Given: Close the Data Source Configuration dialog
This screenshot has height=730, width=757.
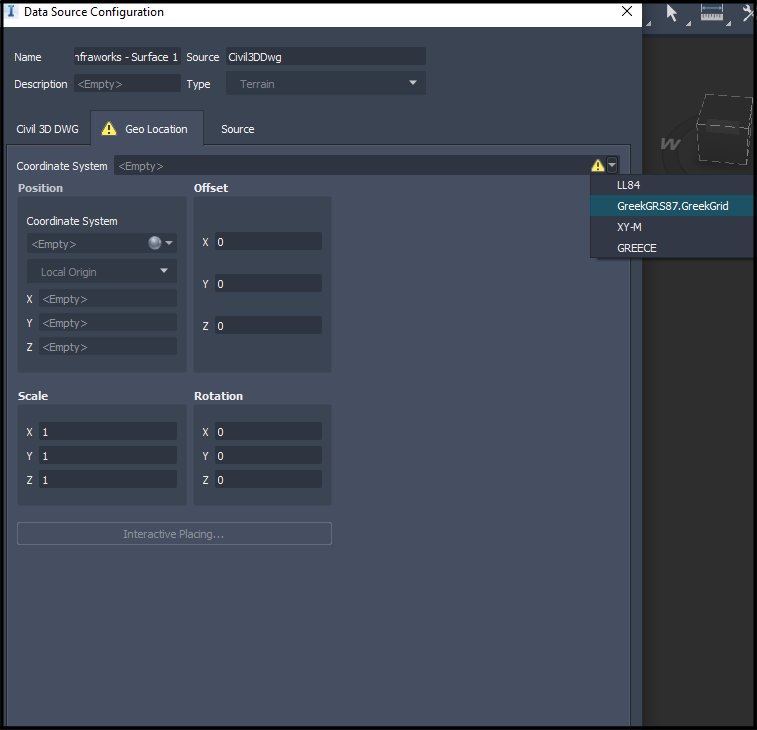Looking at the screenshot, I should coord(627,12).
